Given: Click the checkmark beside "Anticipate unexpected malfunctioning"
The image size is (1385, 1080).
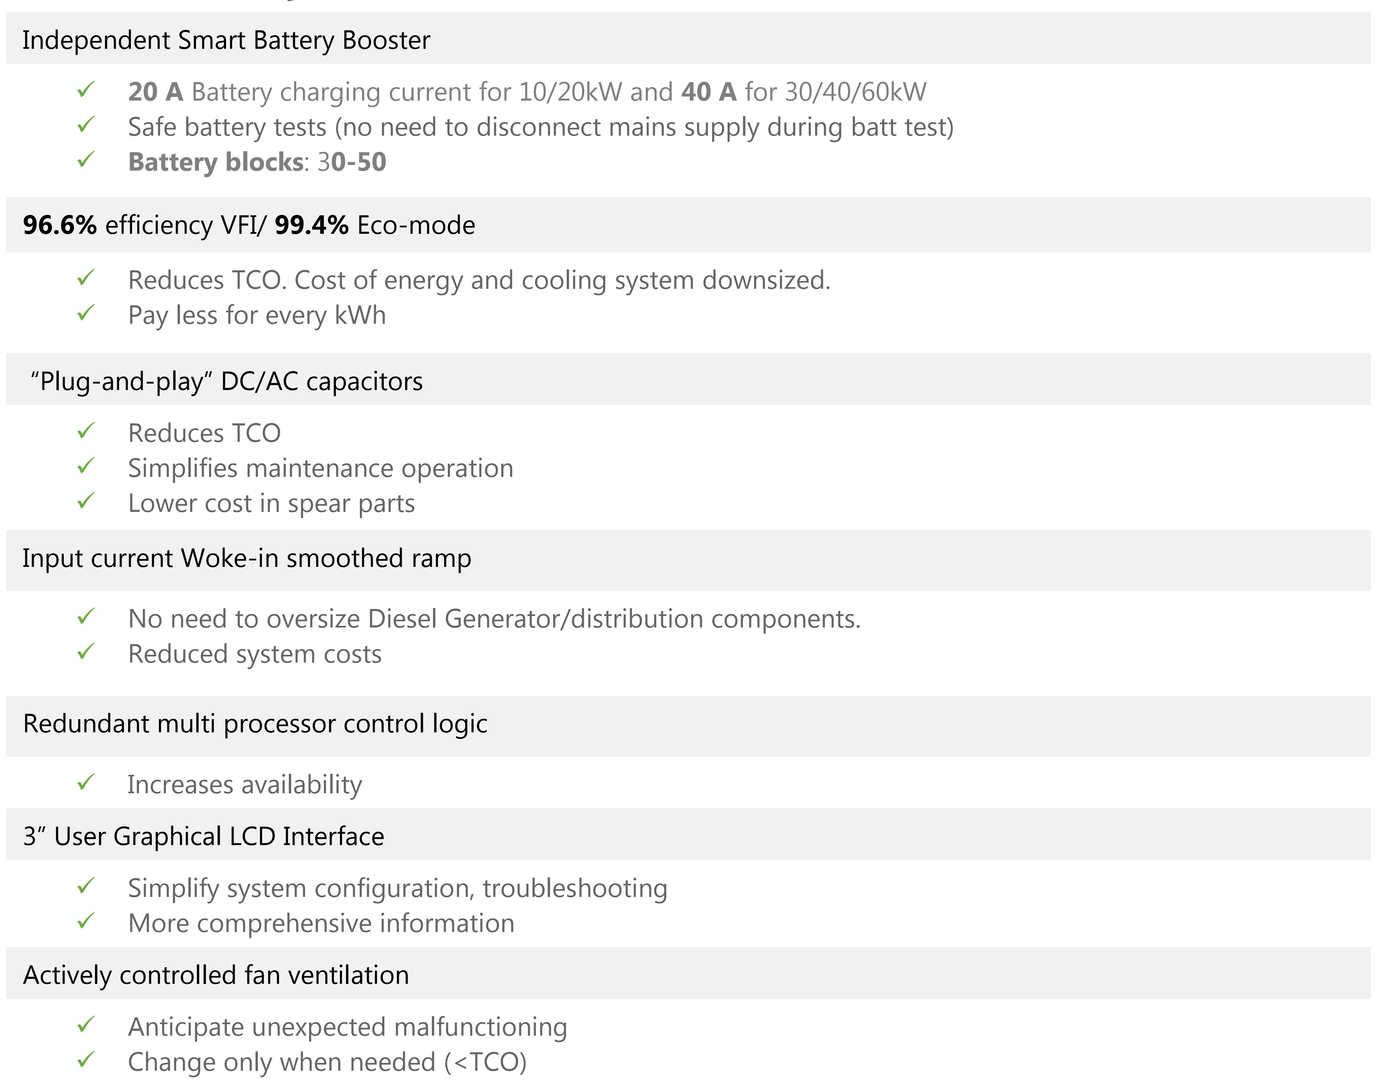Looking at the screenshot, I should 86,1025.
